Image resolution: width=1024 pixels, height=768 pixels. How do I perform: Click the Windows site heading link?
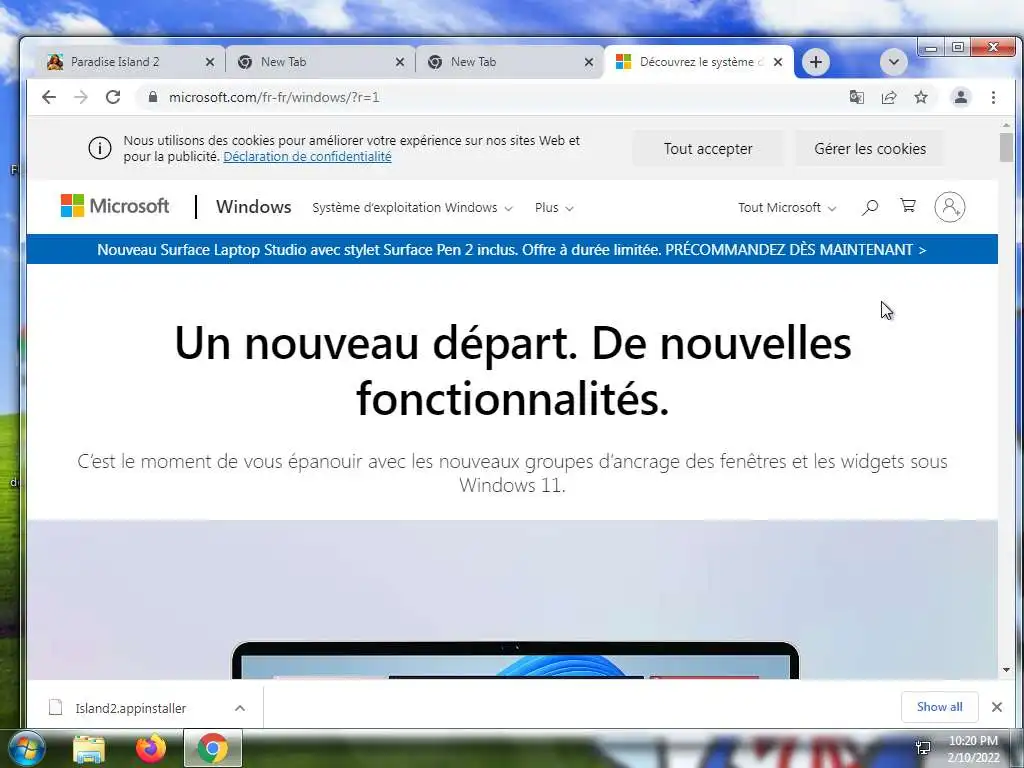tap(253, 207)
